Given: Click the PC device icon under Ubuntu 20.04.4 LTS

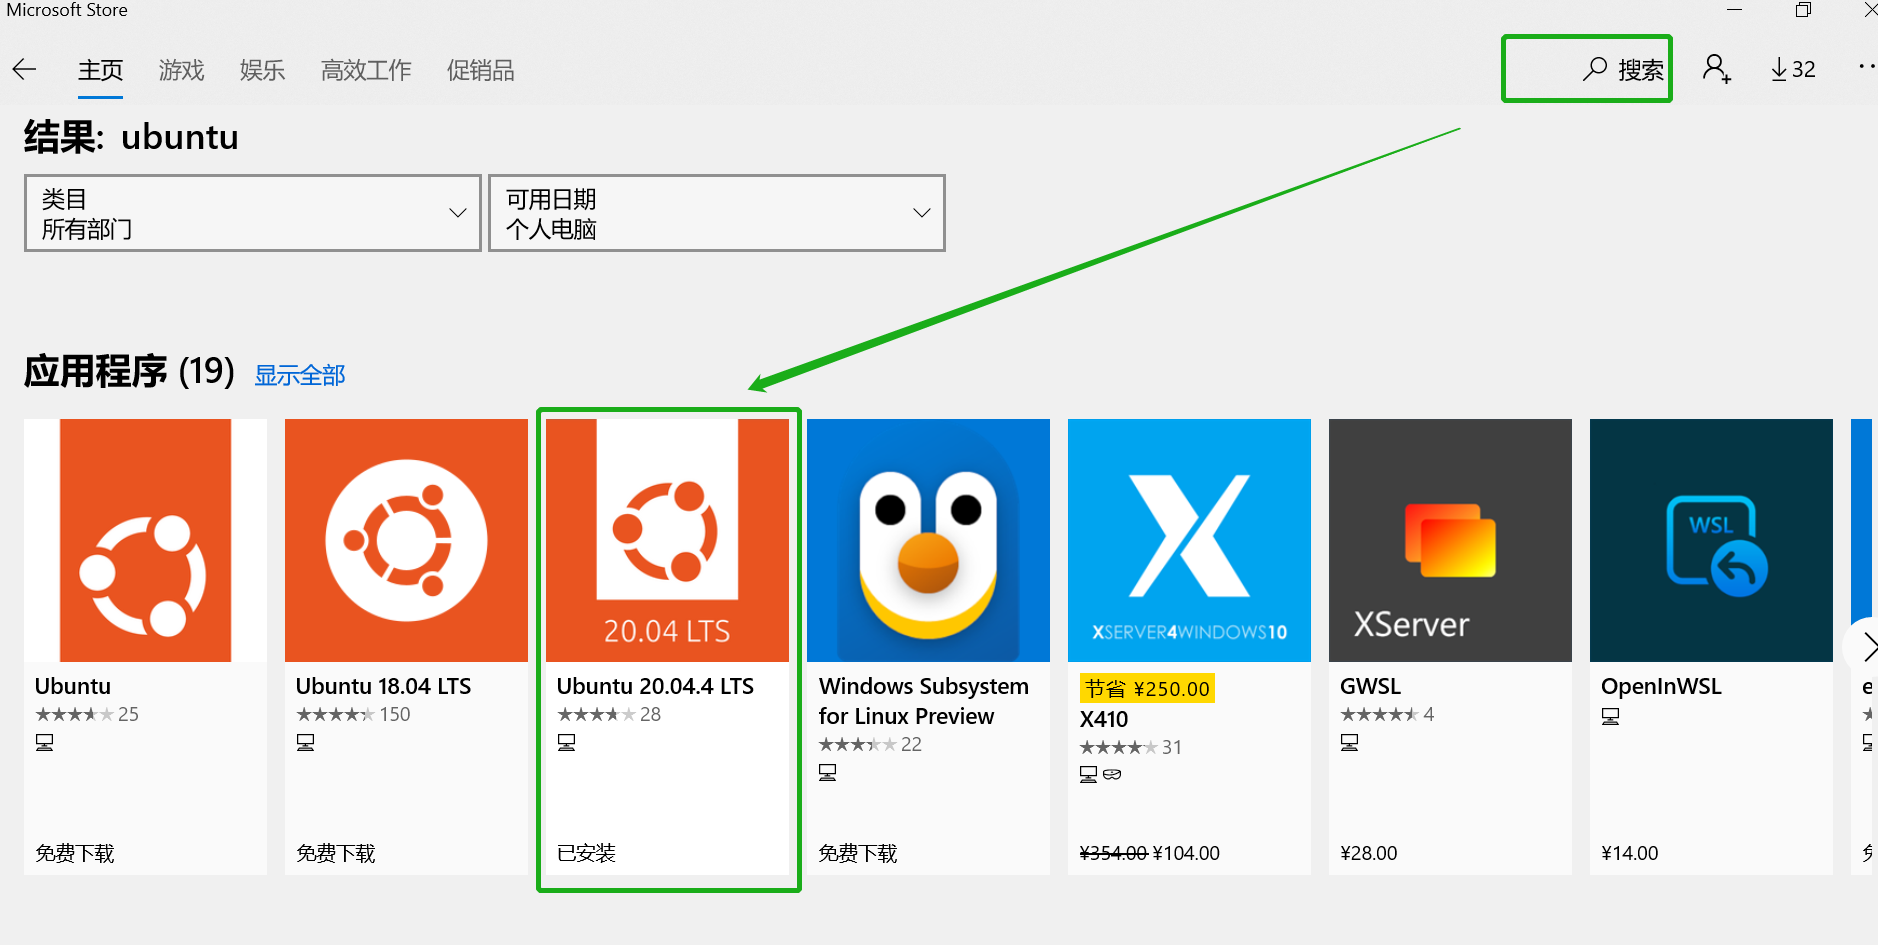Looking at the screenshot, I should point(567,743).
